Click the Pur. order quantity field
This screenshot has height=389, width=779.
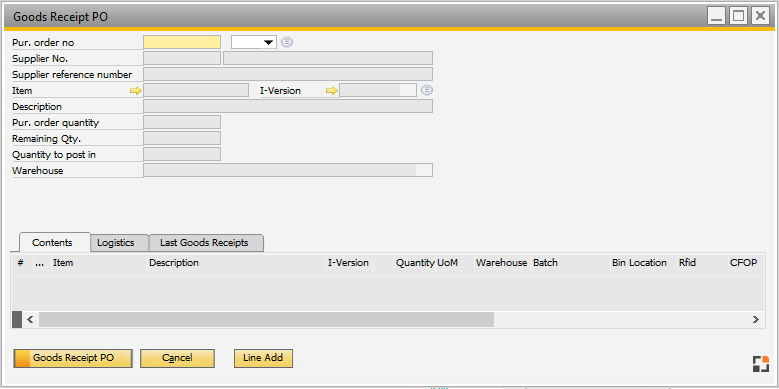182,122
